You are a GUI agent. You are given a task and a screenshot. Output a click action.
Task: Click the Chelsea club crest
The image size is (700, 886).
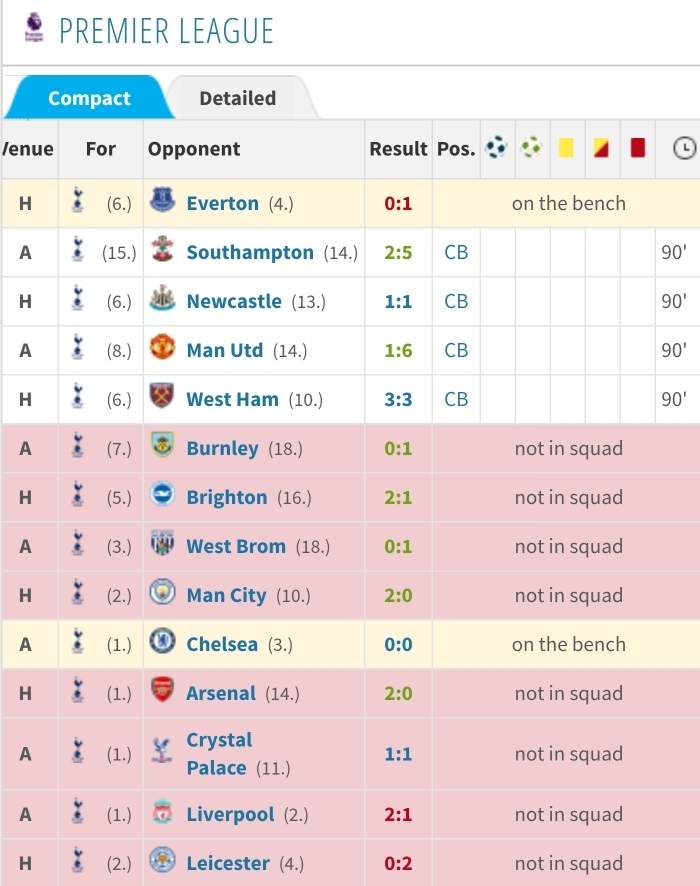(x=162, y=644)
